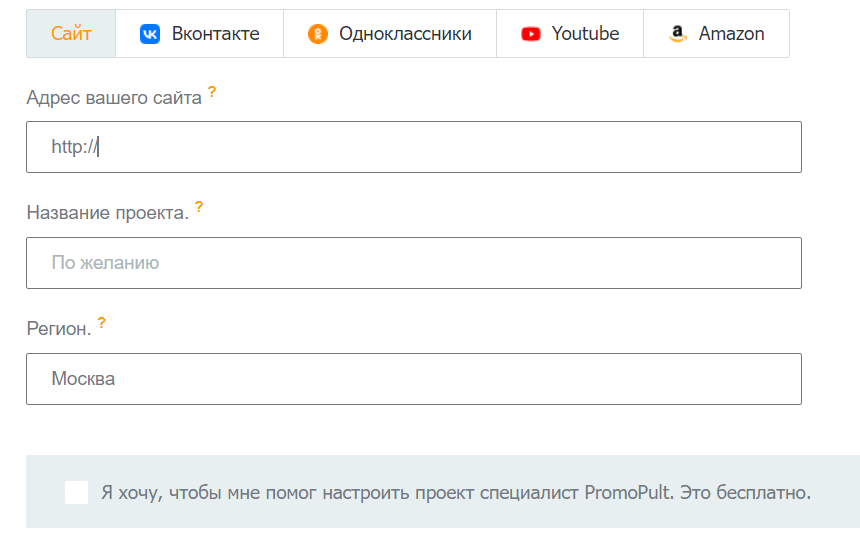Click the VK logo icon
Viewport: 860px width, 553px height.
point(150,34)
